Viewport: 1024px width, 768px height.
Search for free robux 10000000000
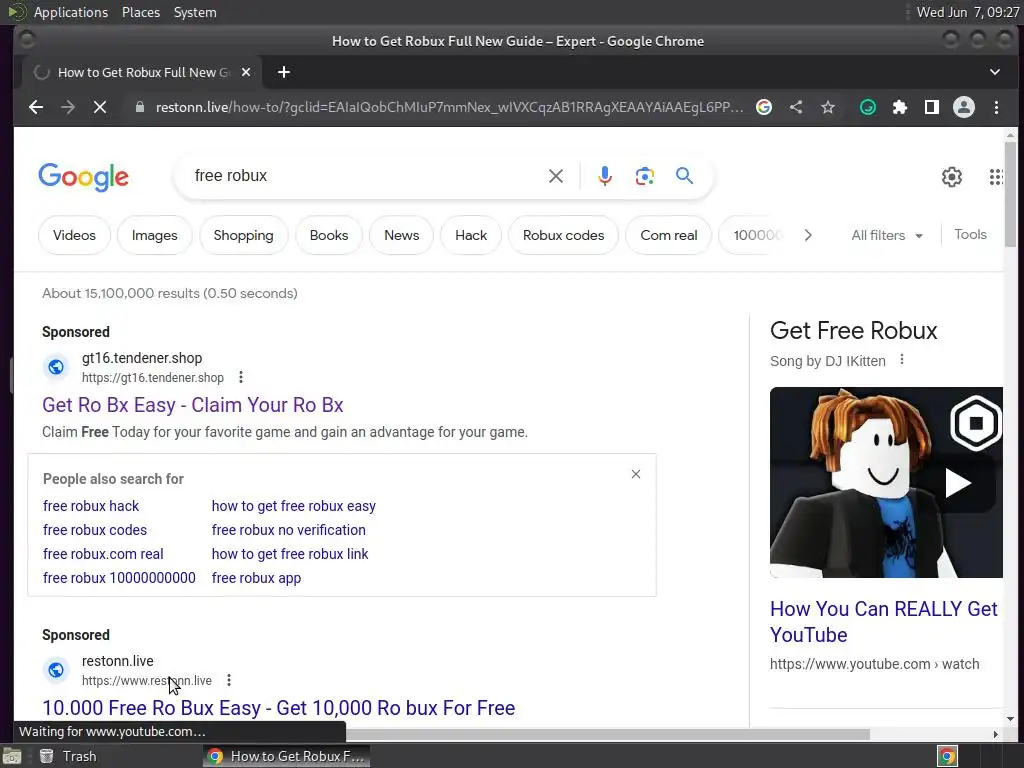120,578
